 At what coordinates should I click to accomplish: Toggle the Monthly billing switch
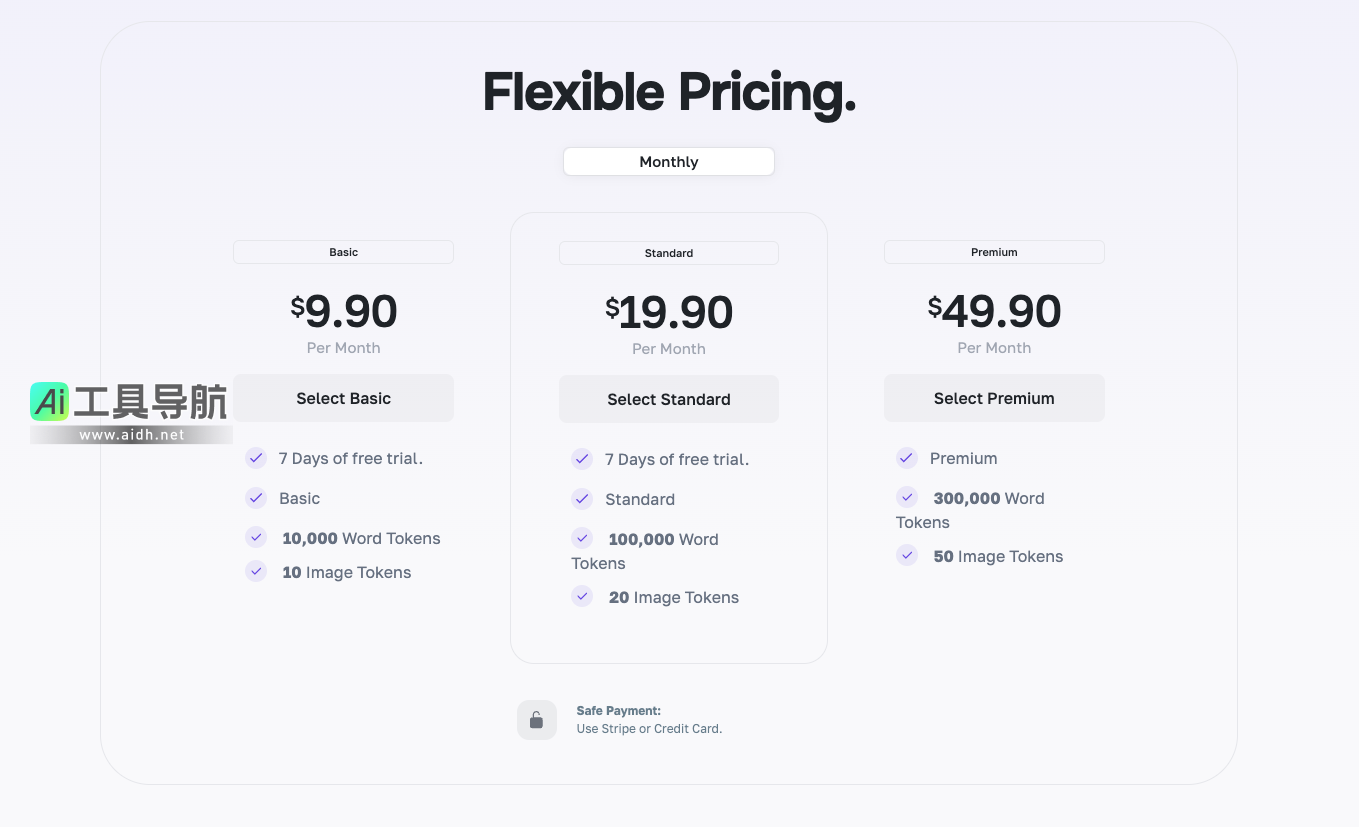[x=669, y=162]
